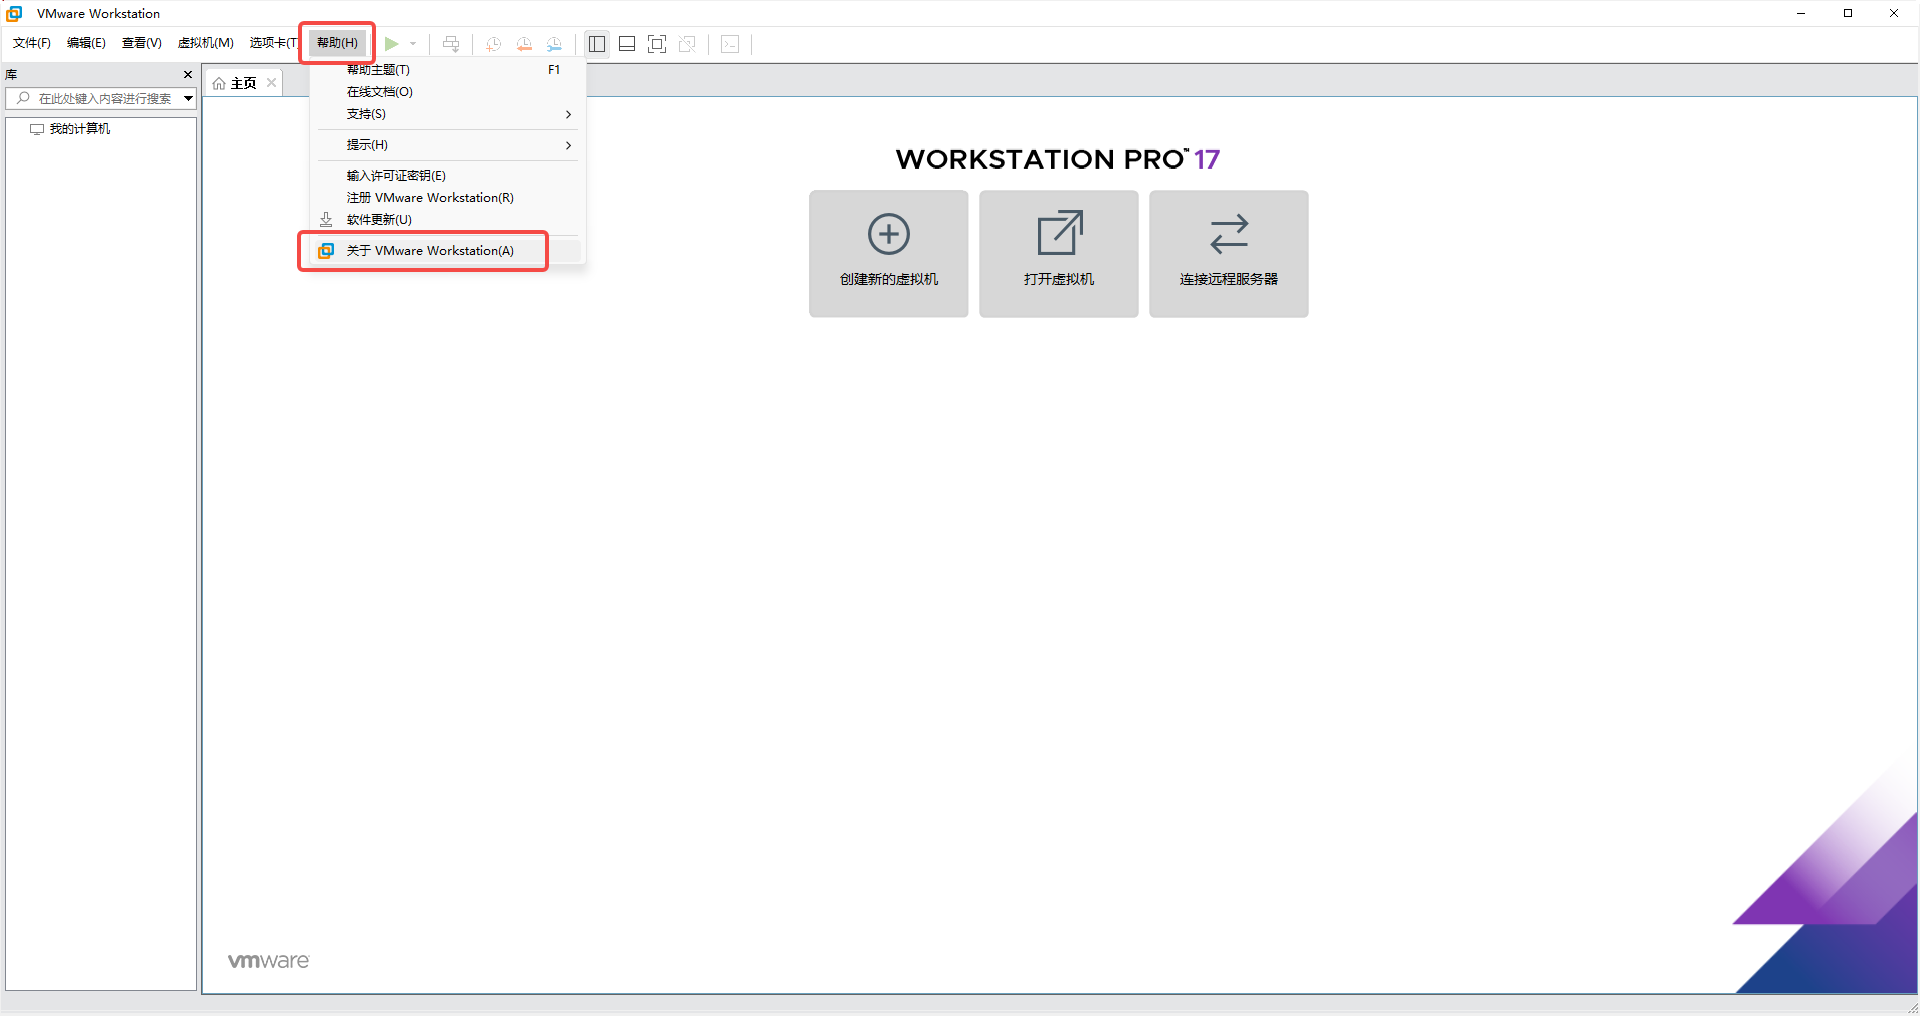Click the send Ctrl+Alt+Del toolbar icon
This screenshot has height=1016, width=1920.
451,44
